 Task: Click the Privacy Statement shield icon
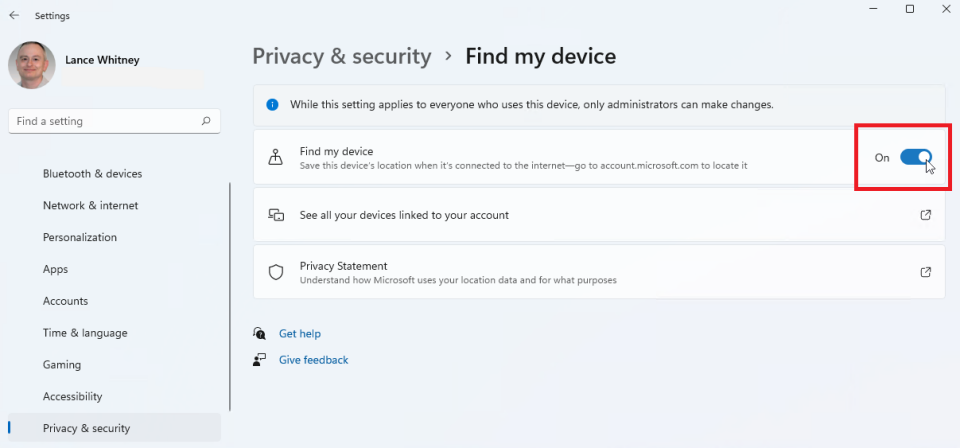tap(277, 272)
